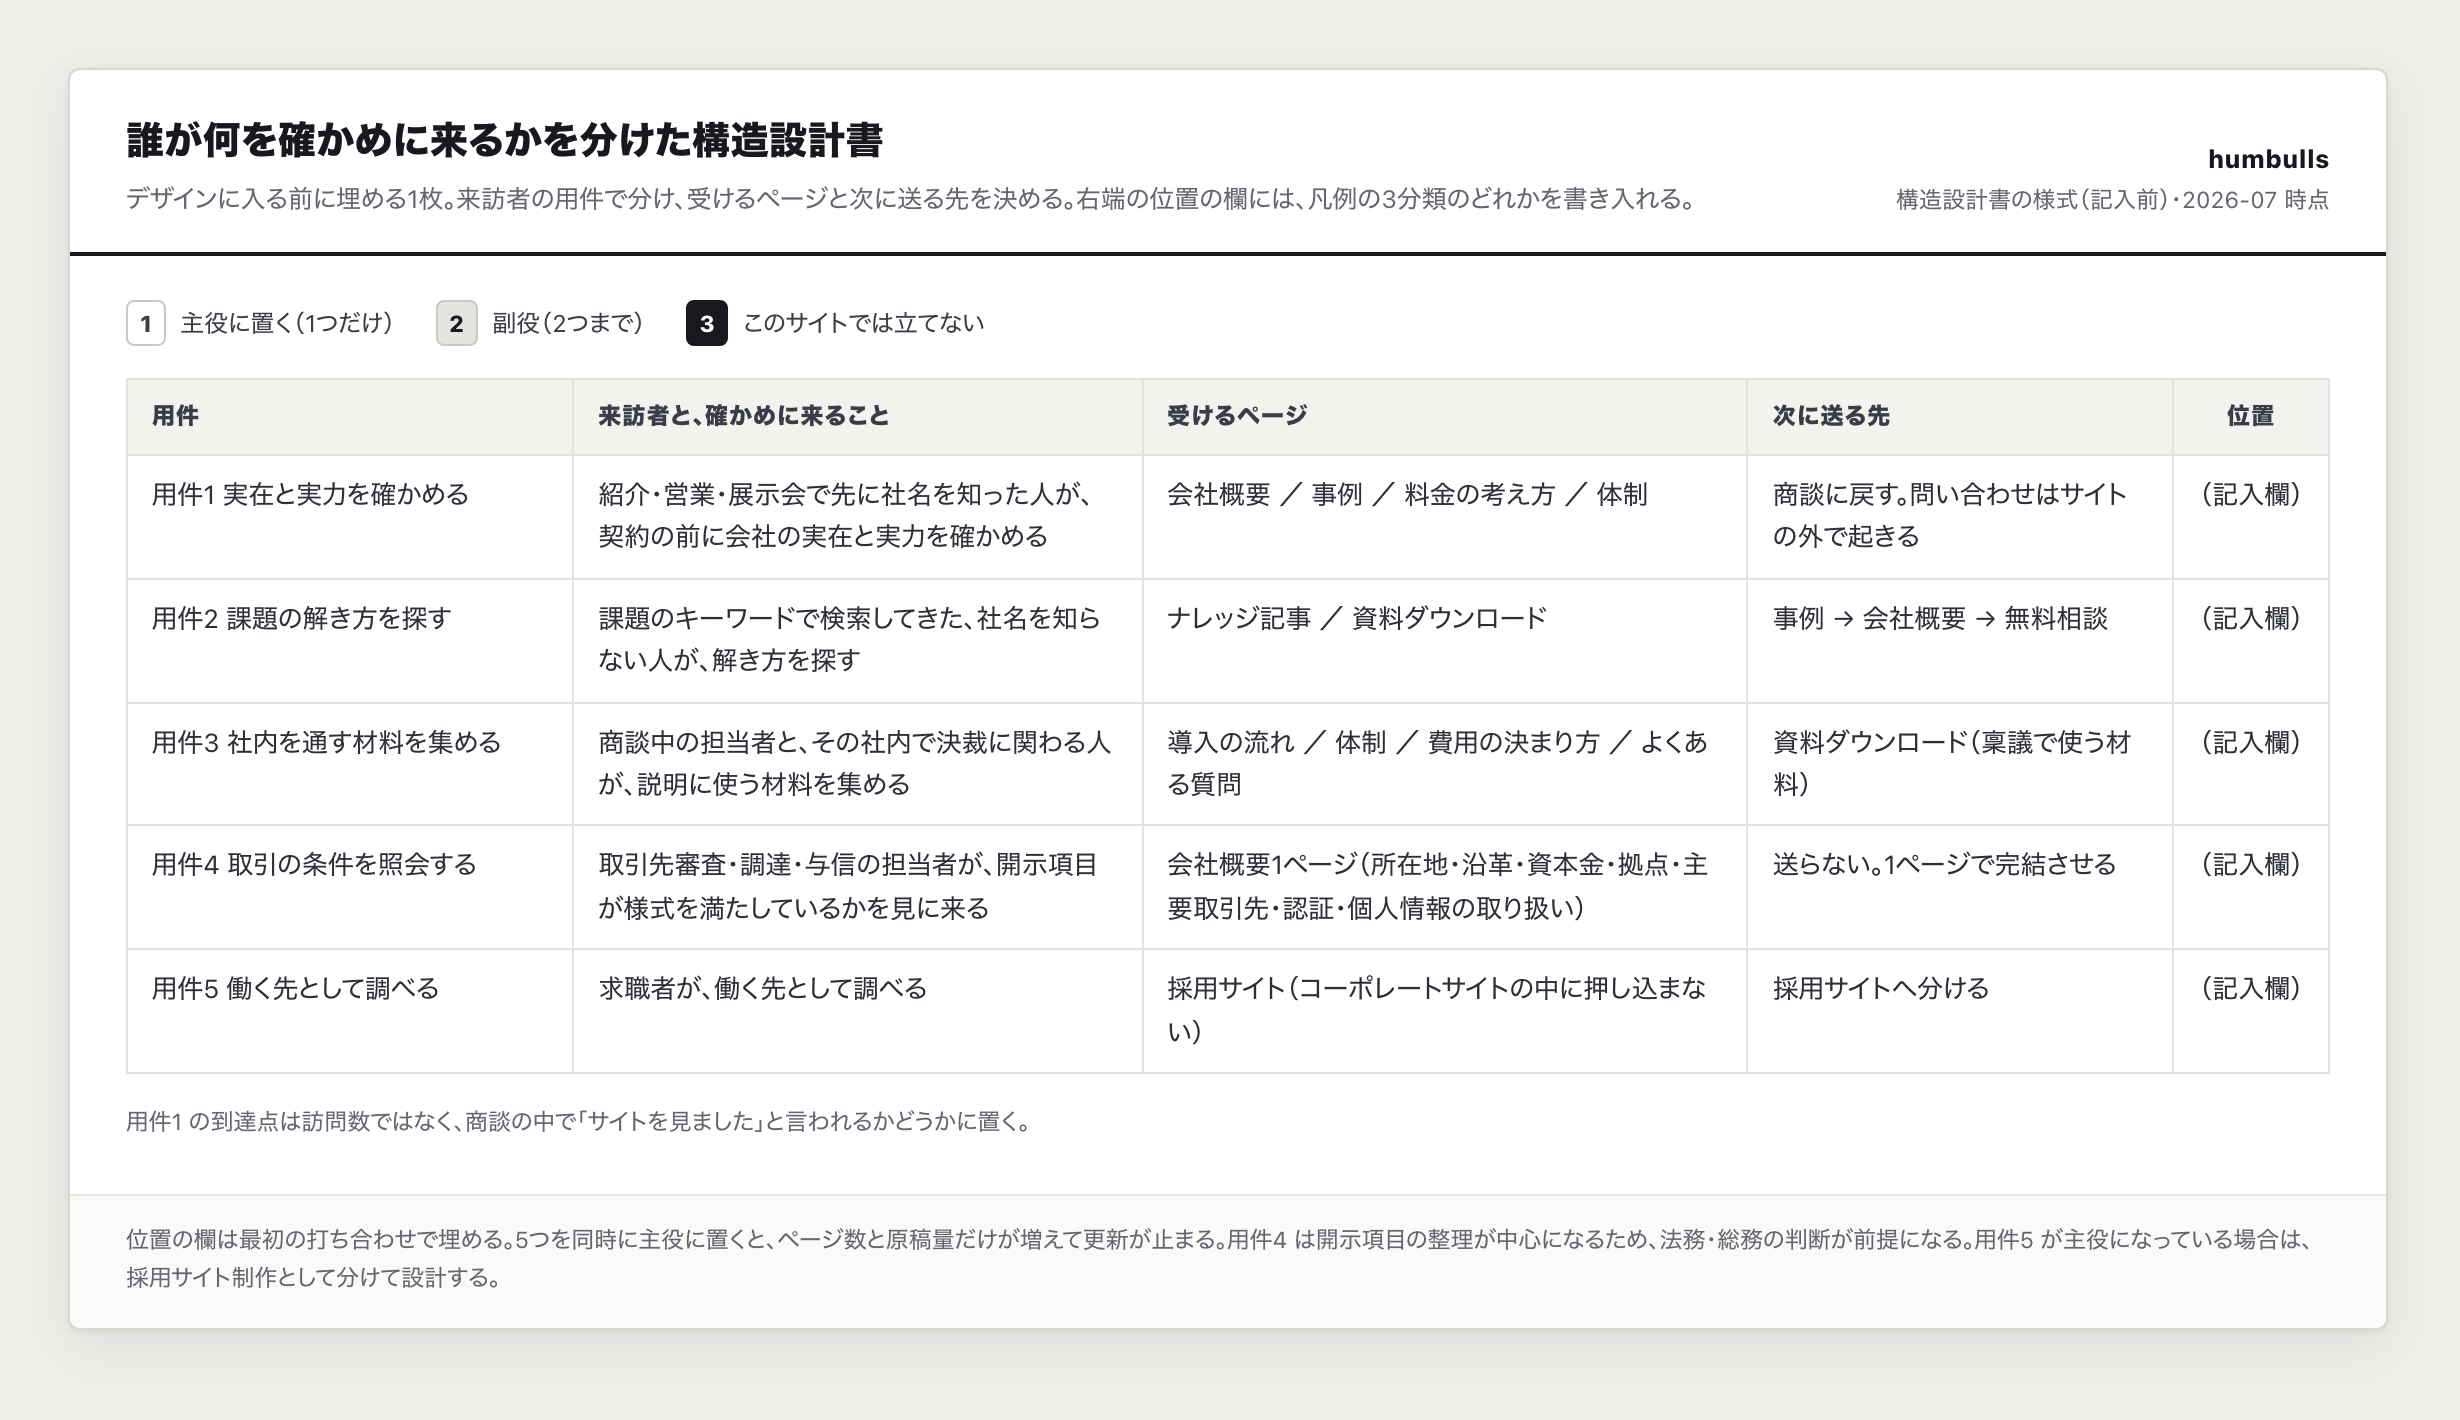Screen dimensions: 2460x1420
Task: Click the cell starting 商談中の担当者と
Action: click(858, 764)
